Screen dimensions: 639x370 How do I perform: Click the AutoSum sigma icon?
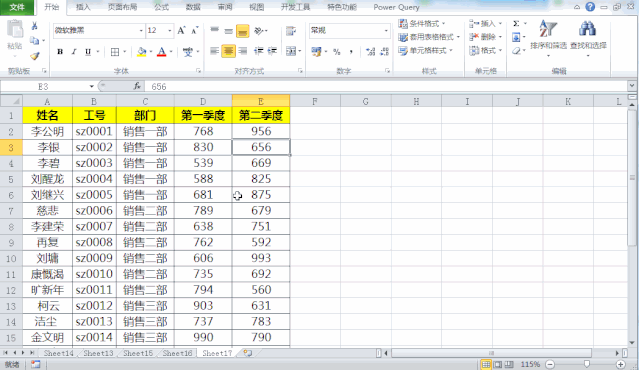tap(516, 24)
